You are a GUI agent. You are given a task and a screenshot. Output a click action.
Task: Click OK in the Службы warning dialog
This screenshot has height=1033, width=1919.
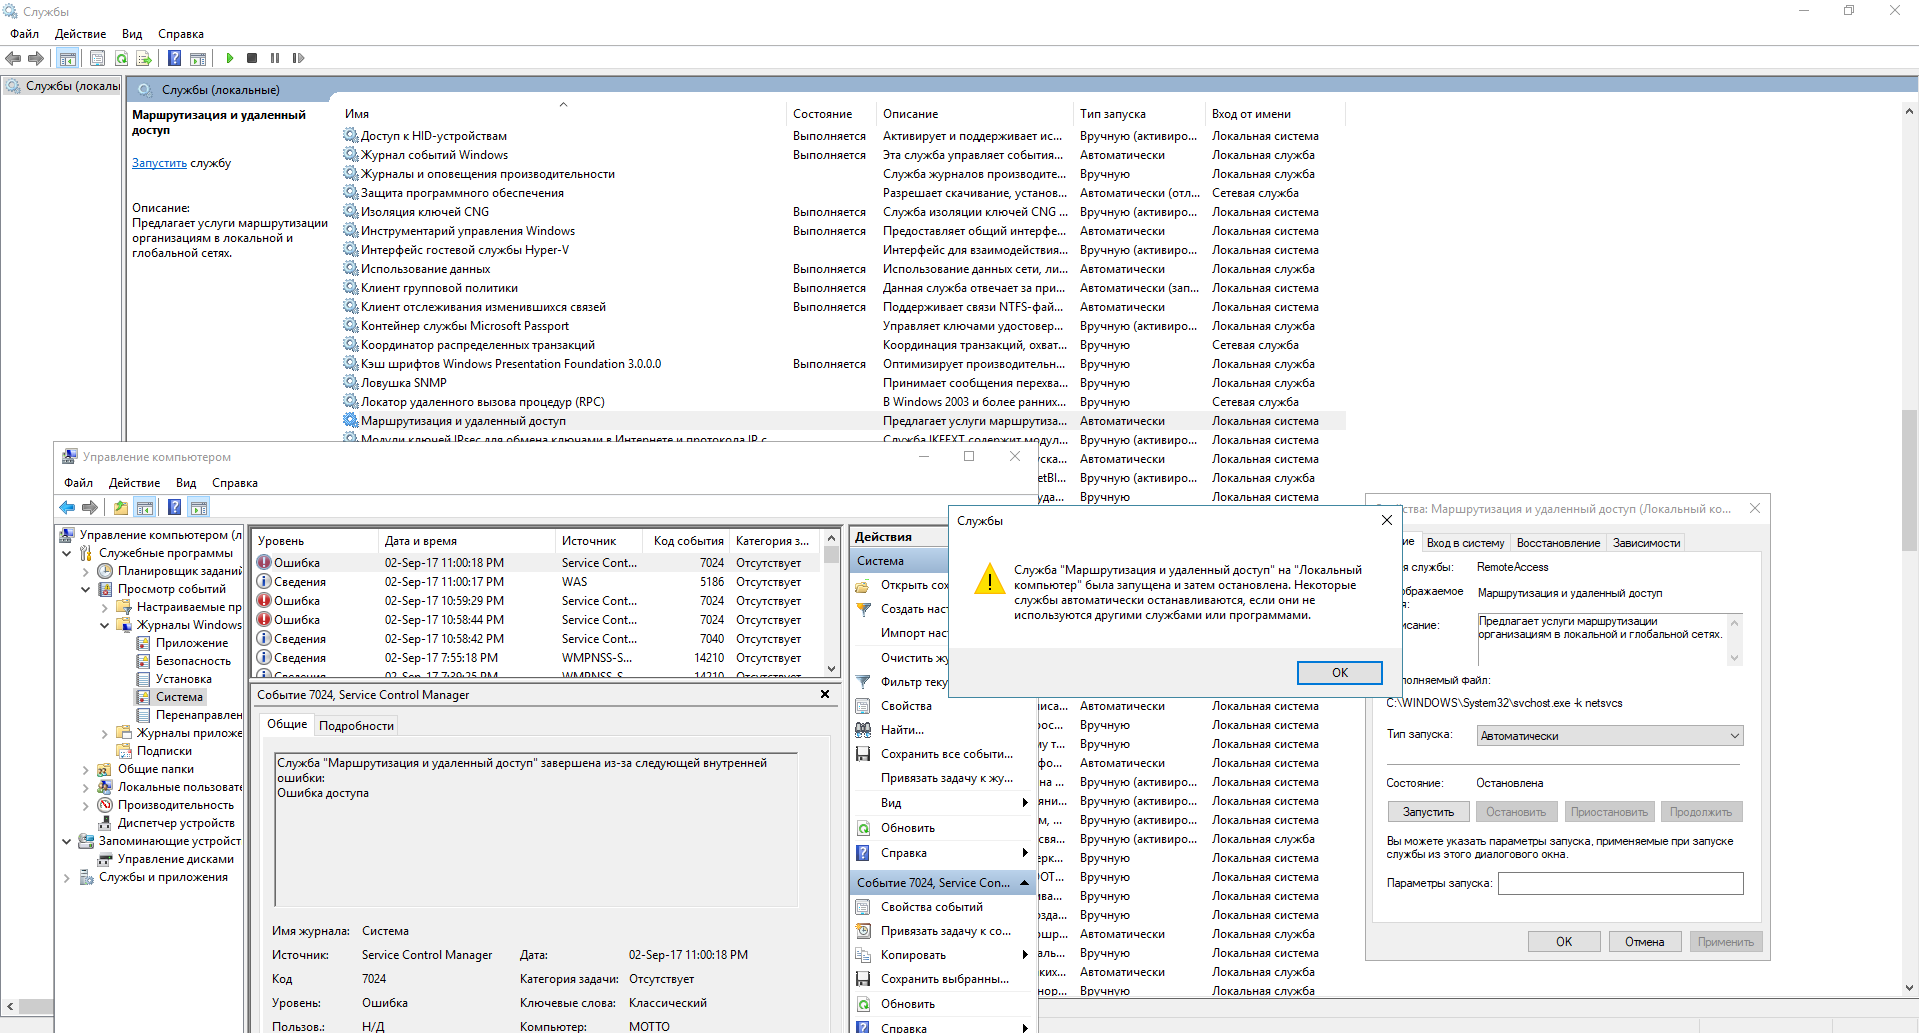tap(1340, 673)
